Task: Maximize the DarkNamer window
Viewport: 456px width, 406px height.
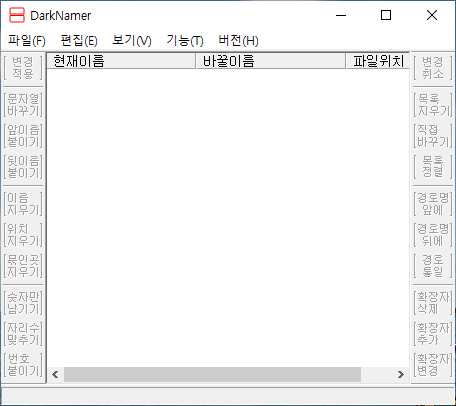Action: pyautogui.click(x=386, y=15)
